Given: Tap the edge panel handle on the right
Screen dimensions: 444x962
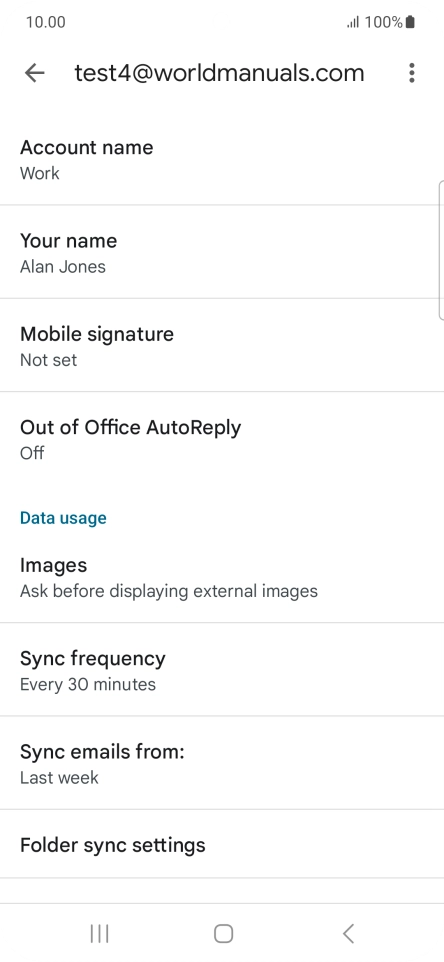Looking at the screenshot, I should [x=441, y=250].
